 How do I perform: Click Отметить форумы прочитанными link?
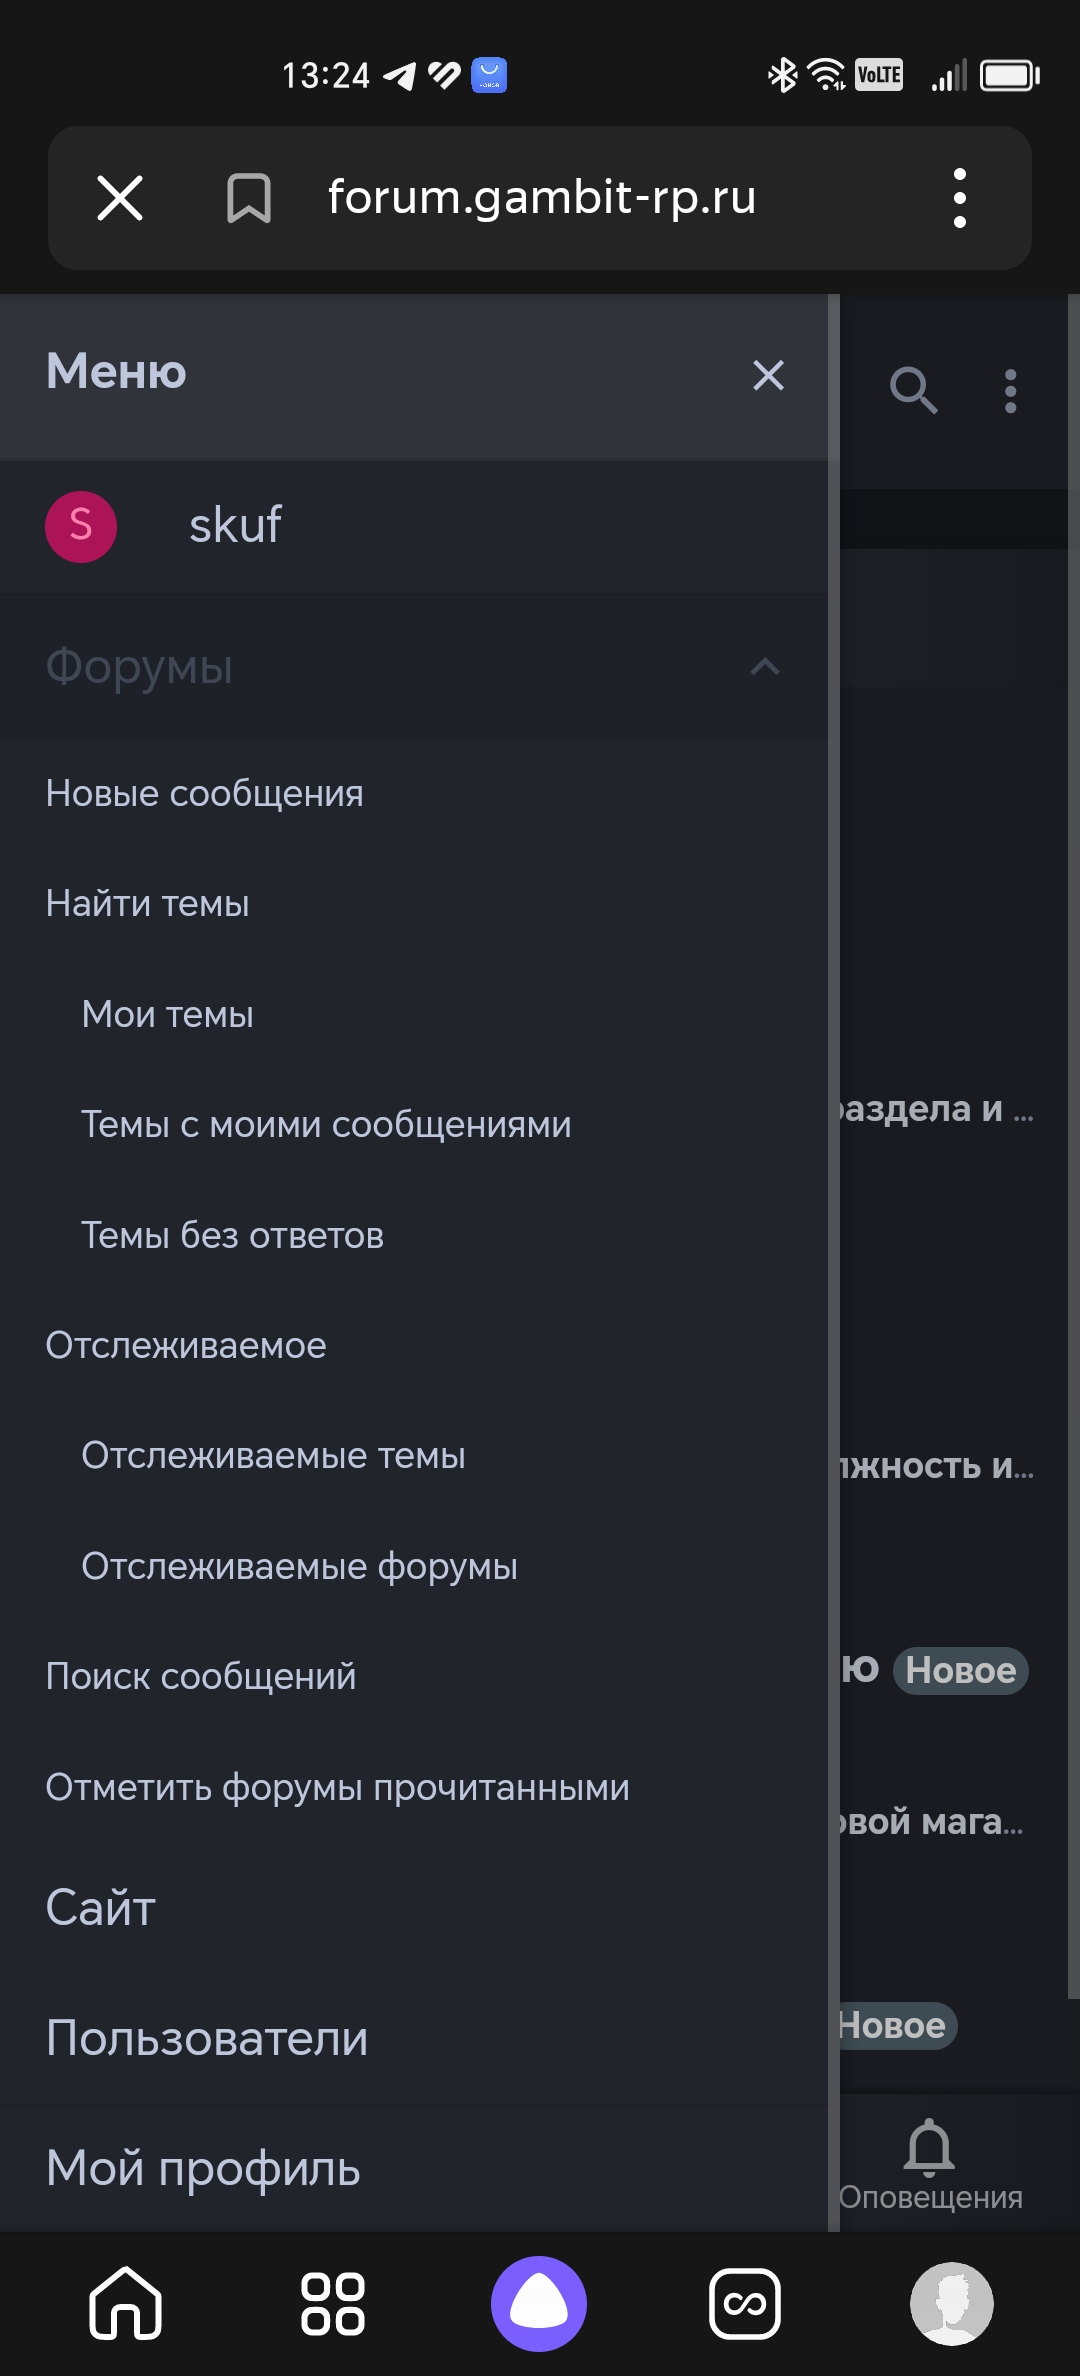(338, 1787)
